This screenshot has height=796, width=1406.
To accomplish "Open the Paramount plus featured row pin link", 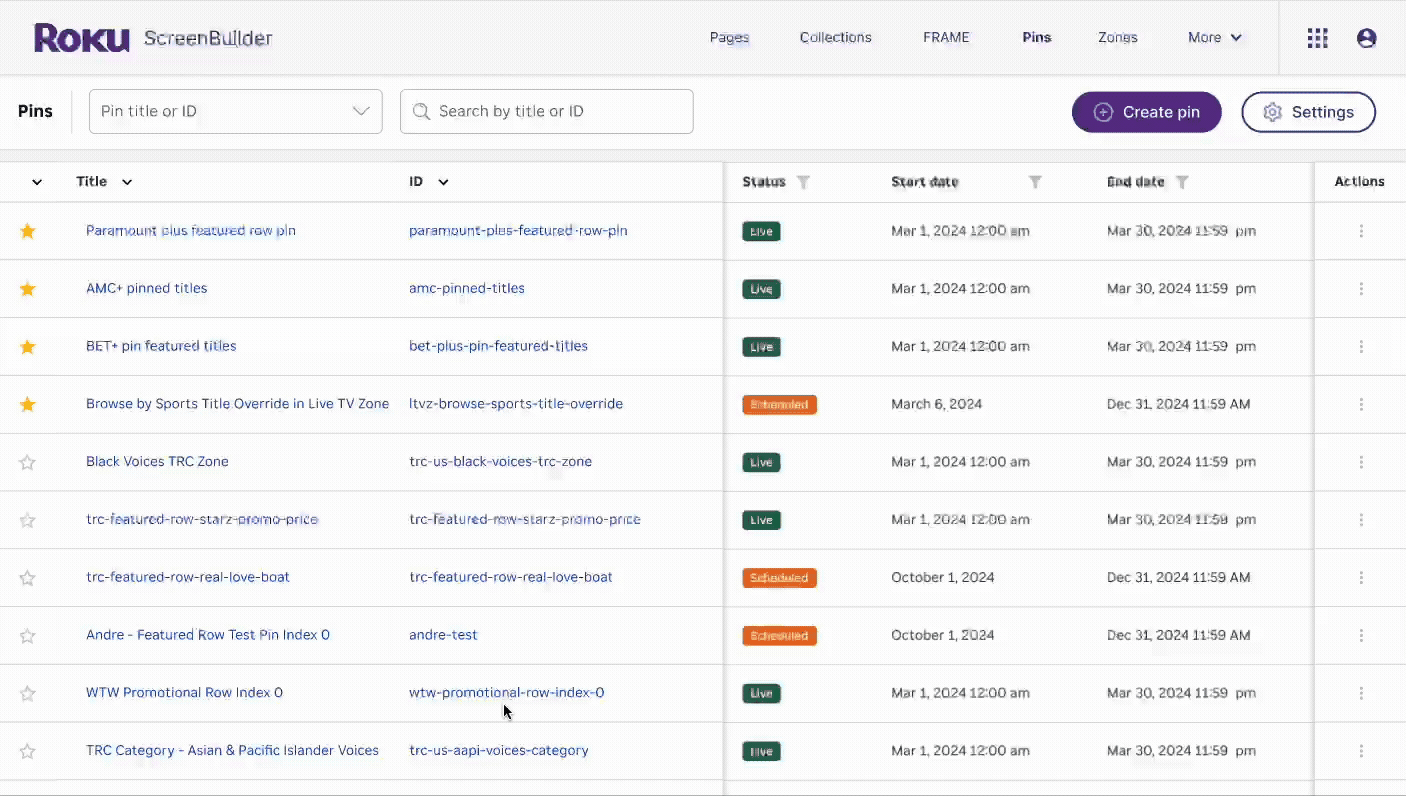I will point(191,231).
